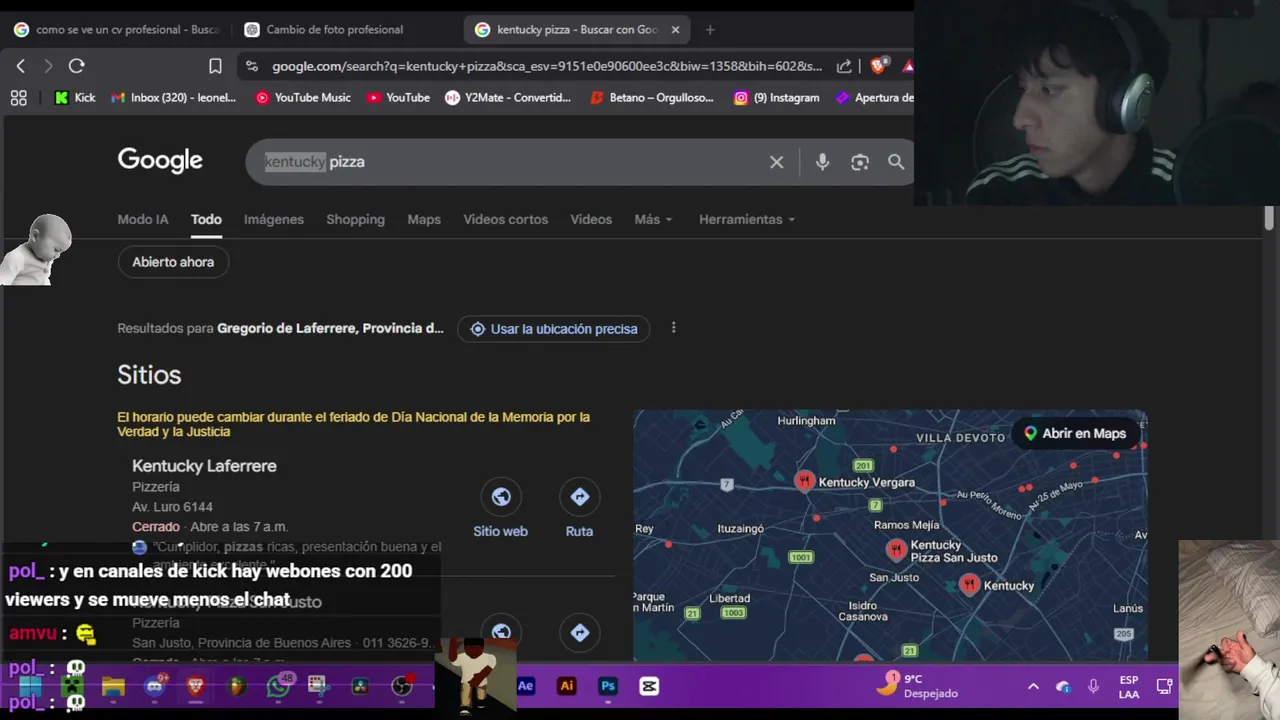Open Sitio web for Kentucky Laferrere

pos(500,510)
